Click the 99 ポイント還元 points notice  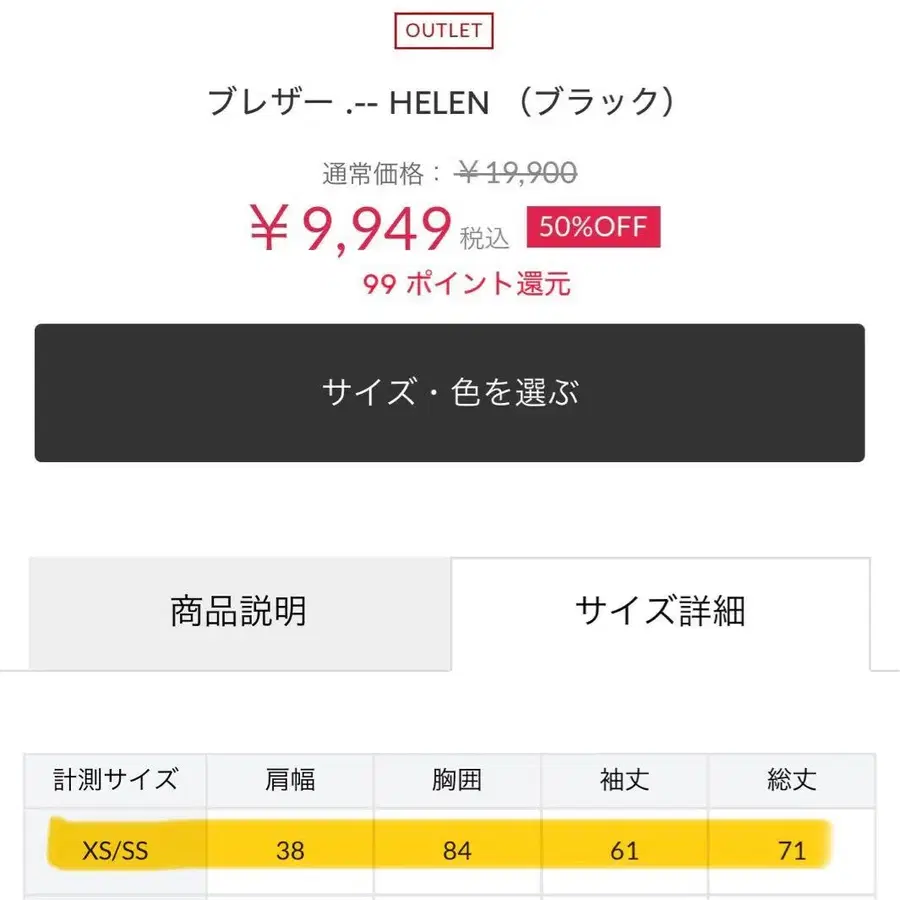click(466, 285)
